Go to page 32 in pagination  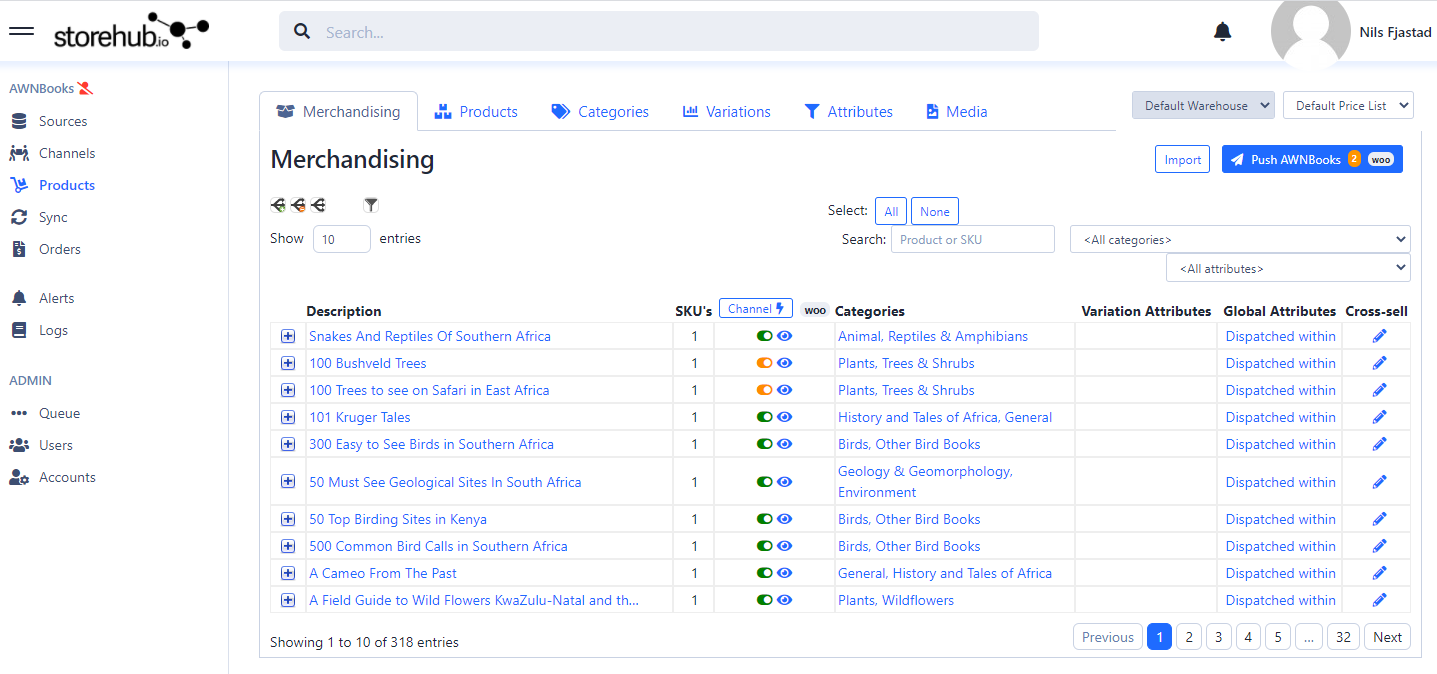[1343, 637]
